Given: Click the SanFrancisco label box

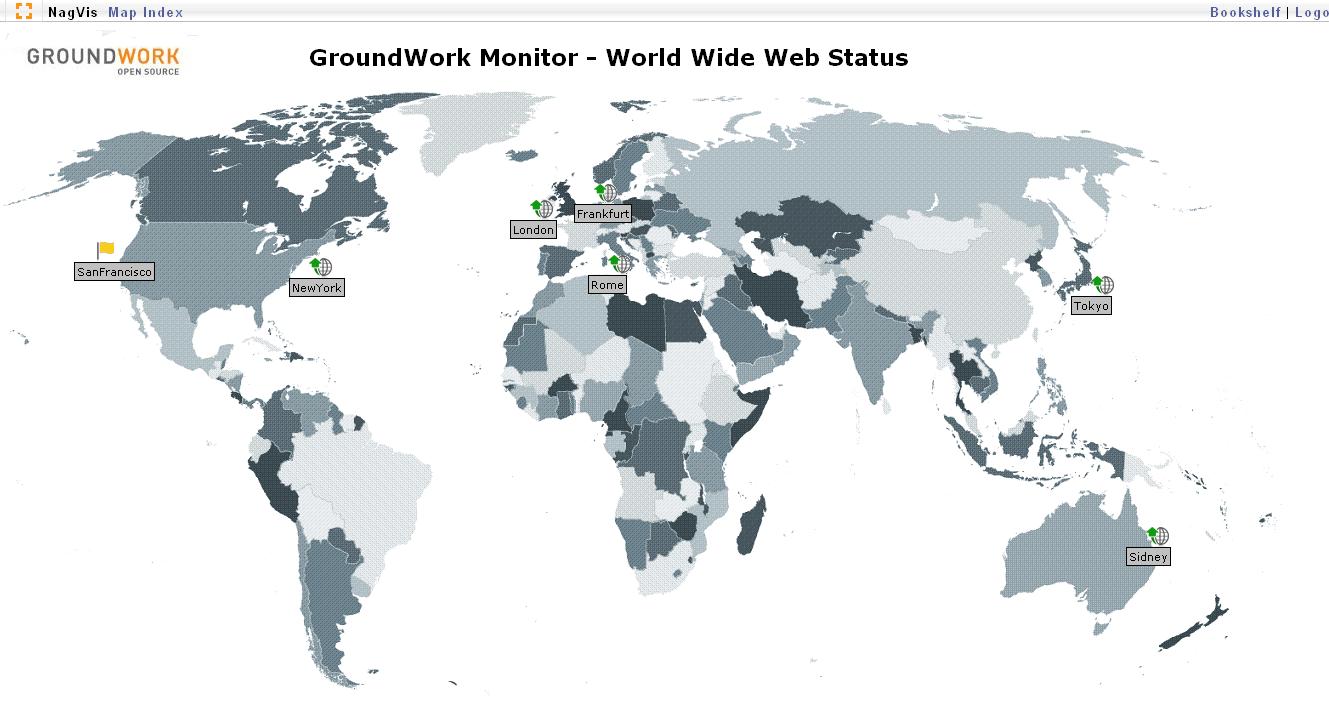Looking at the screenshot, I should (114, 272).
